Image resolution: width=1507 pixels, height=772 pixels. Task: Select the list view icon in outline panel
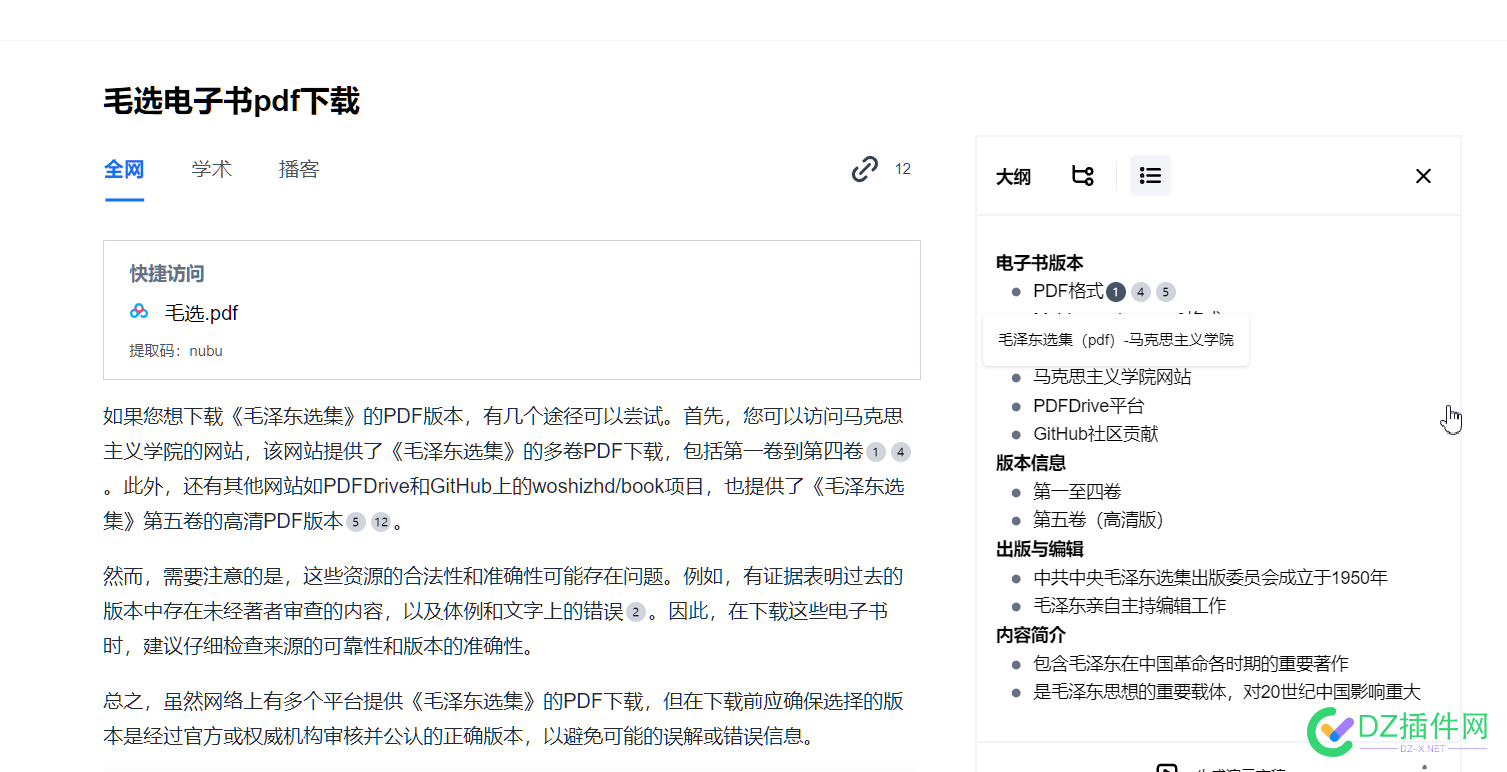point(1150,176)
